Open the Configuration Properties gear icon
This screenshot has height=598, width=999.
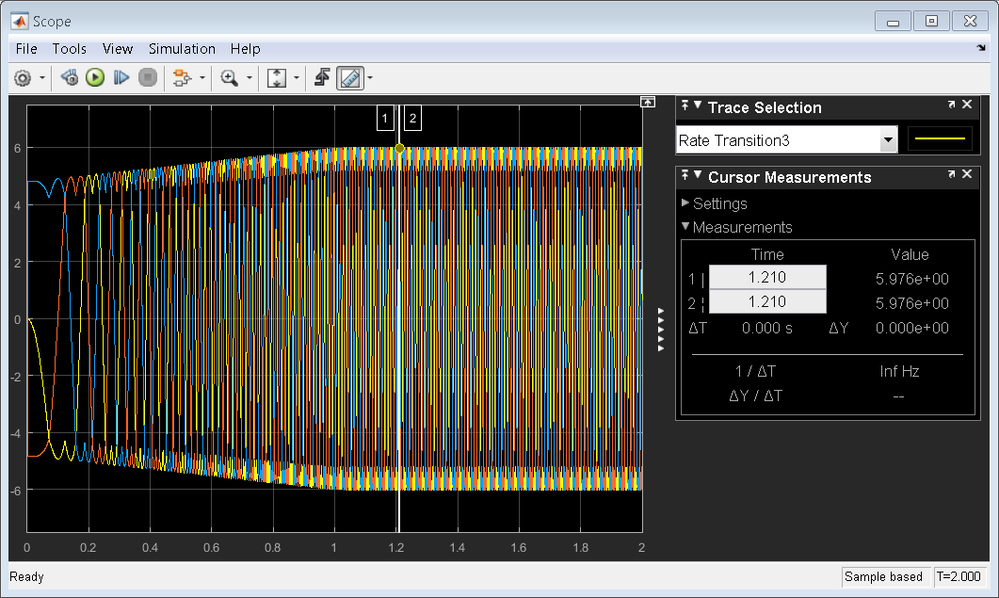click(x=22, y=78)
